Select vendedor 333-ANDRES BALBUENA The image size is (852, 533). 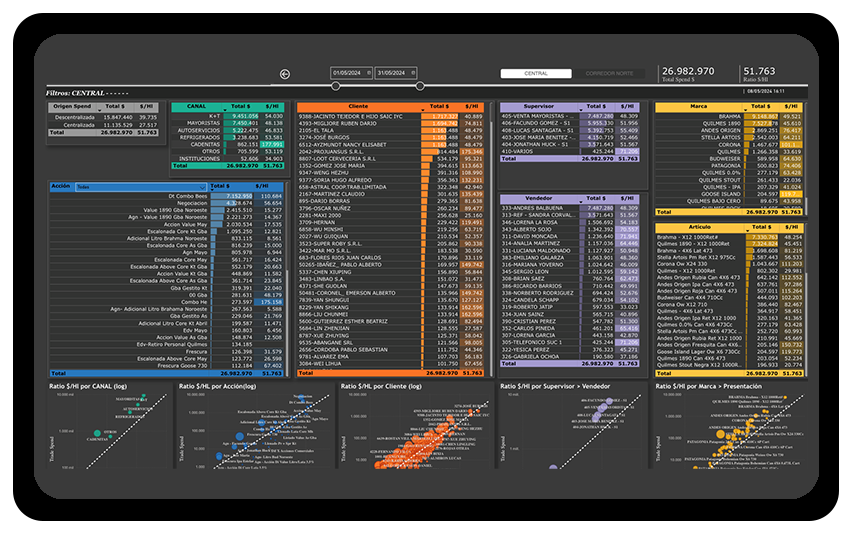(x=569, y=208)
